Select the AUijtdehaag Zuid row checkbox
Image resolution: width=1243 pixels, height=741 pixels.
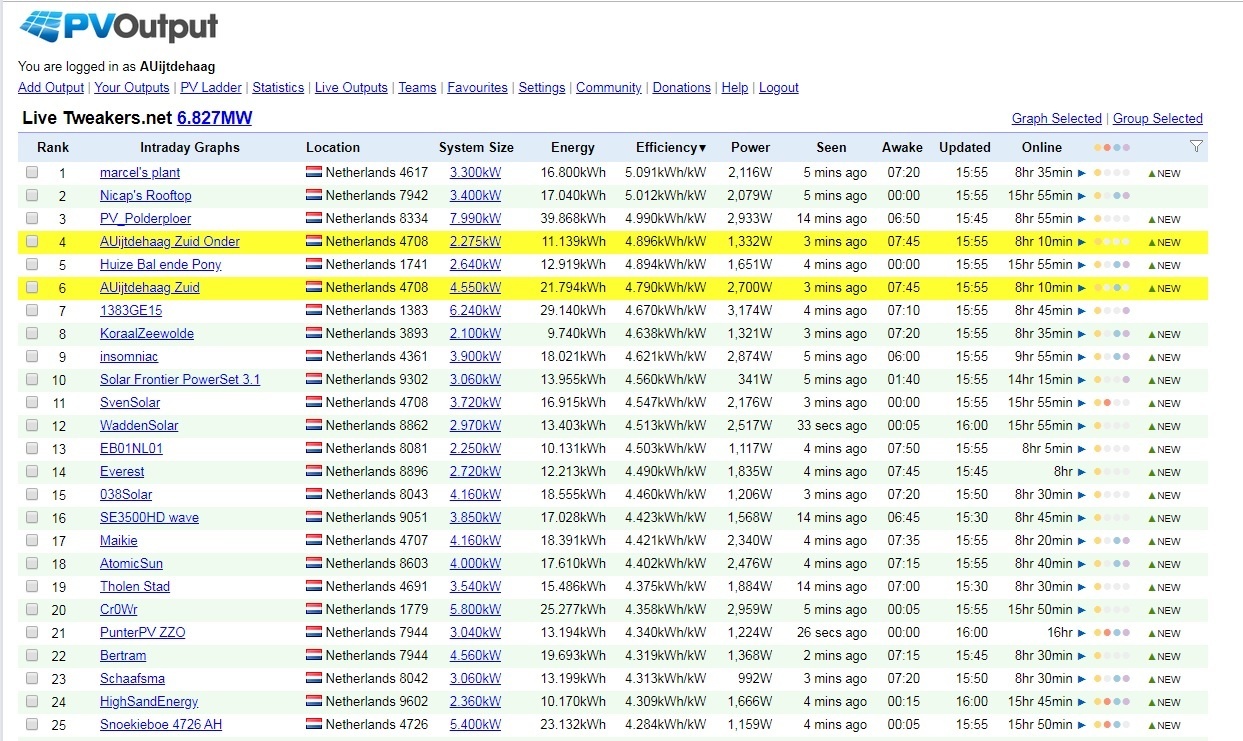pyautogui.click(x=32, y=287)
